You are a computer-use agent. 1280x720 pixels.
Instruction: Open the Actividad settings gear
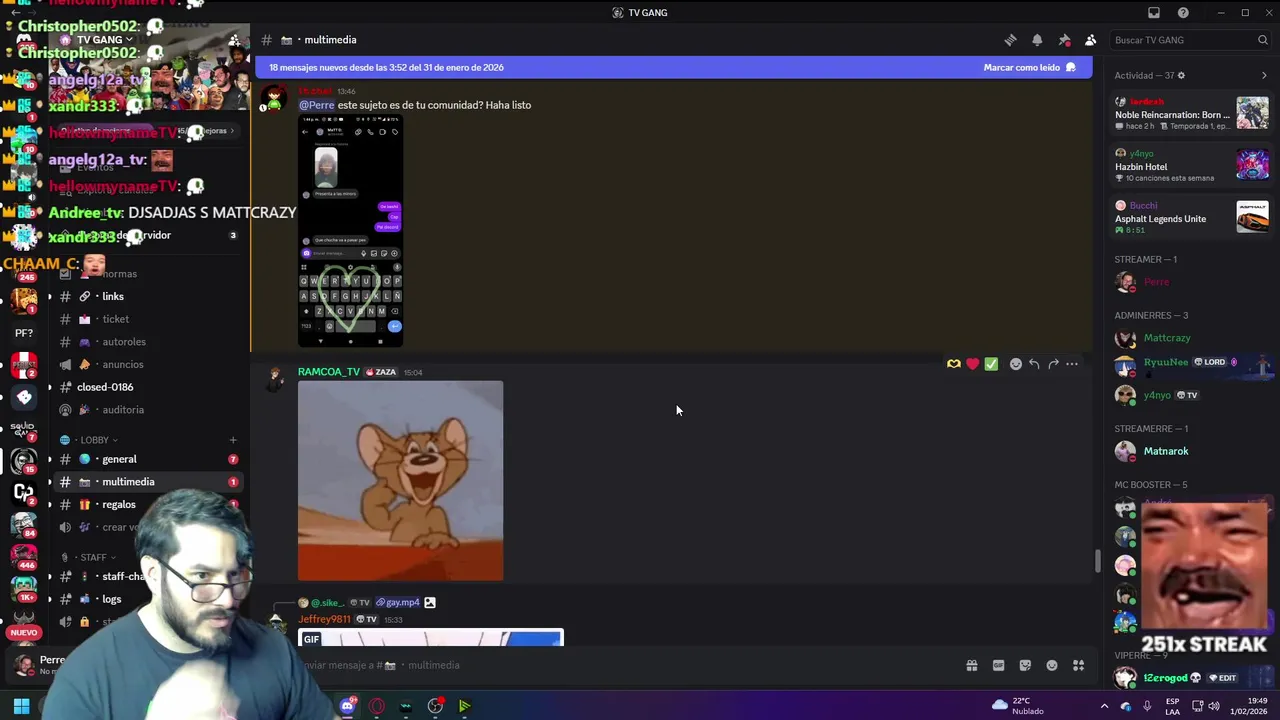tap(1181, 75)
